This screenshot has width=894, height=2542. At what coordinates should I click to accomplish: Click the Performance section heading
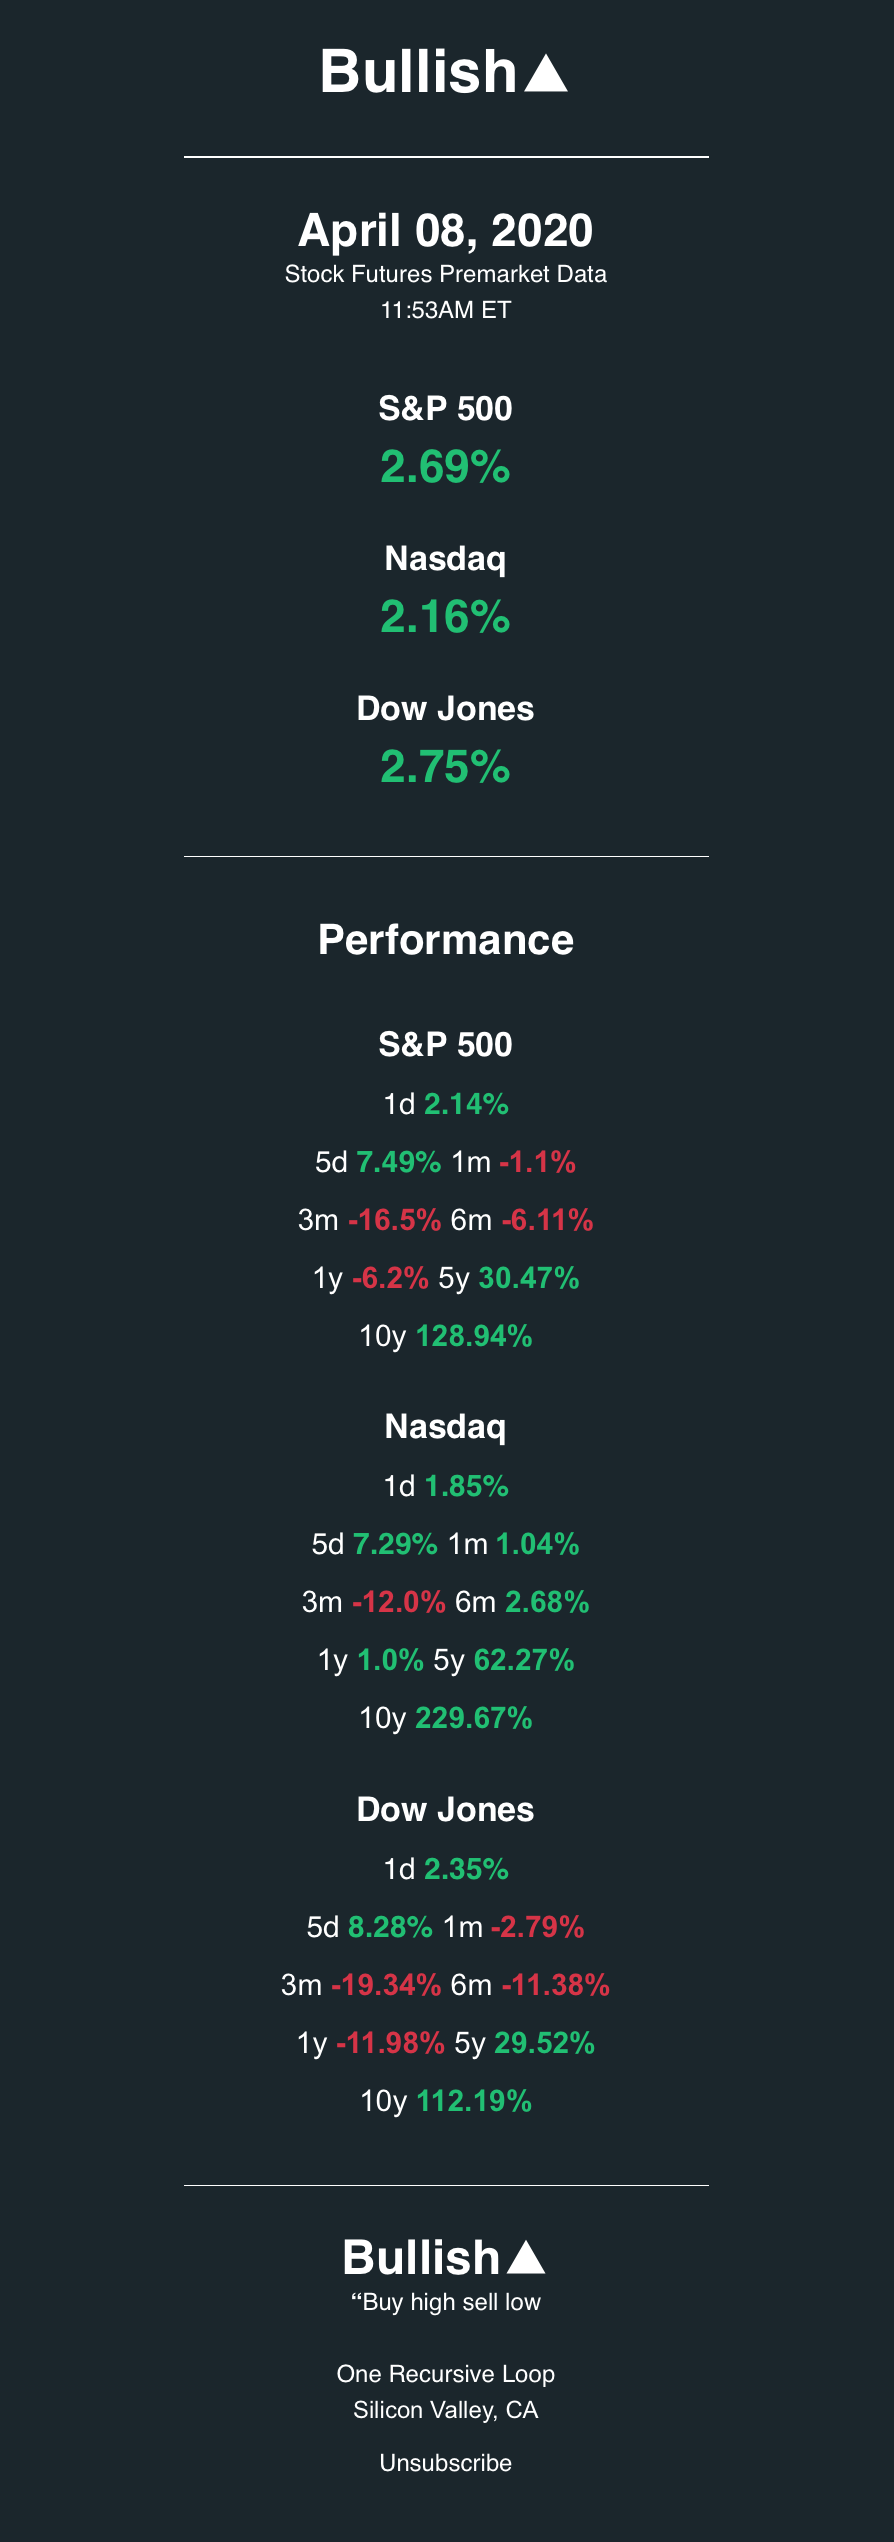(446, 940)
